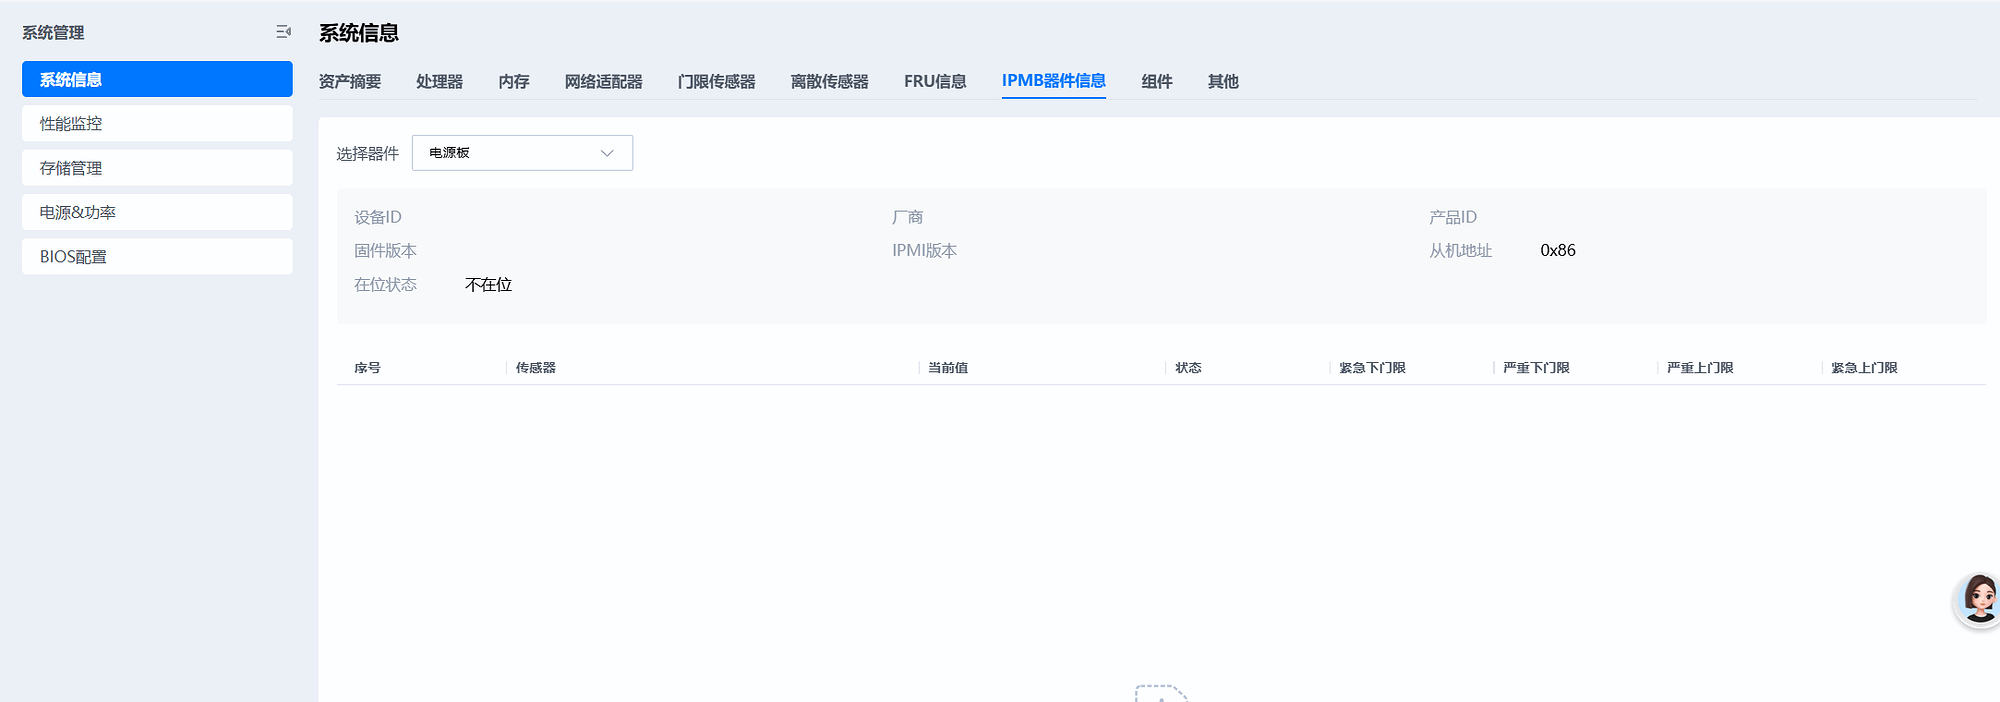
Task: Click the 产品ID field label
Action: (x=1453, y=217)
